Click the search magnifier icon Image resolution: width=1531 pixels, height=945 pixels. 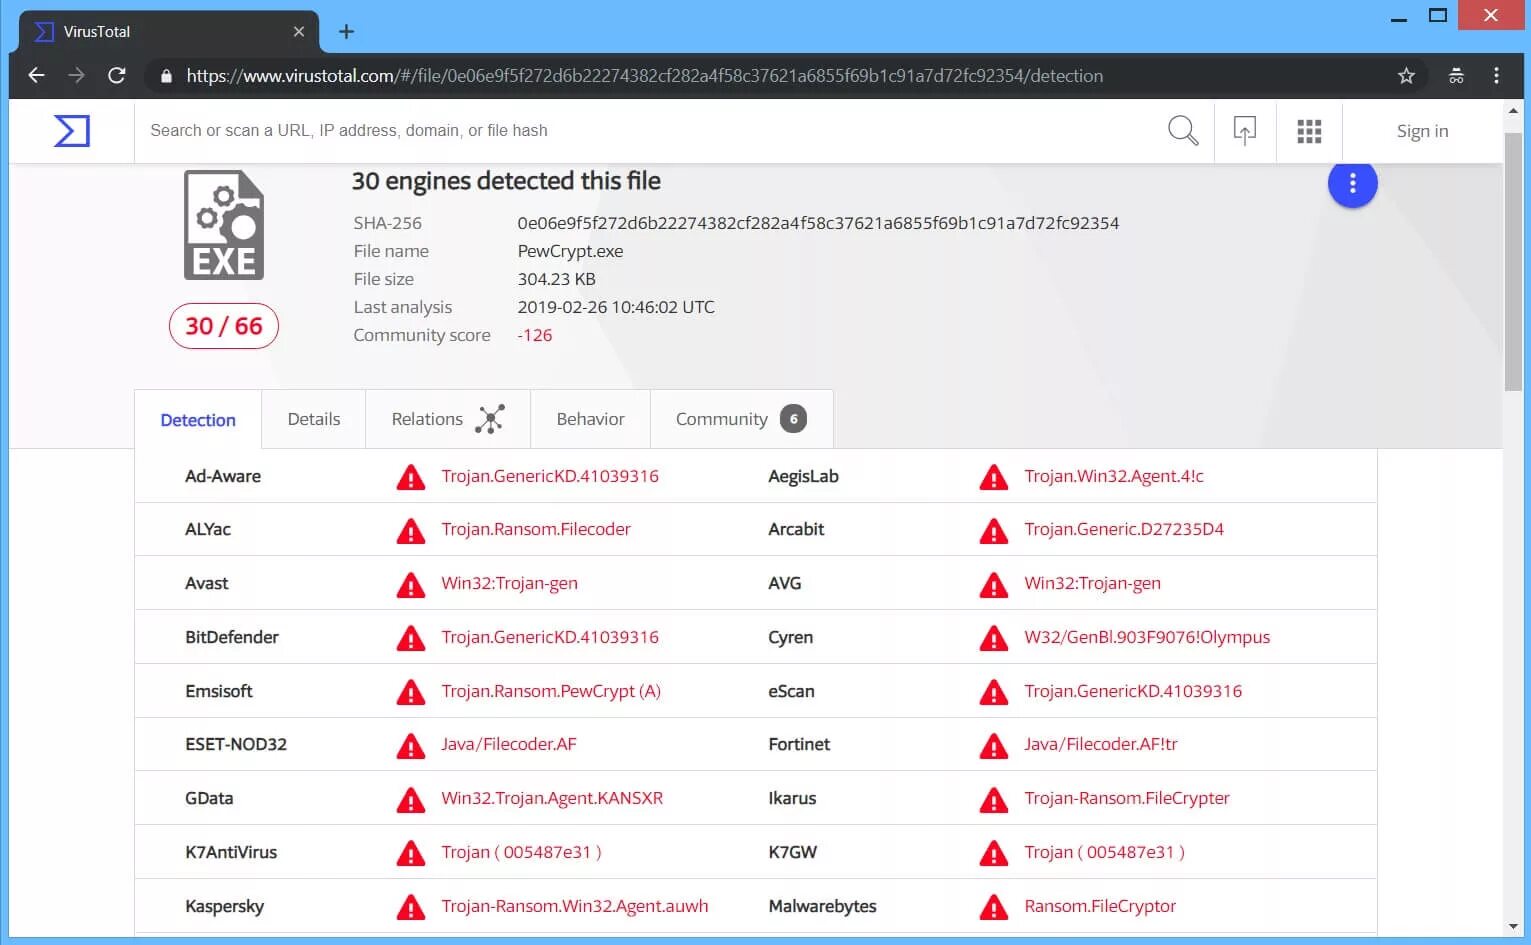(x=1183, y=130)
